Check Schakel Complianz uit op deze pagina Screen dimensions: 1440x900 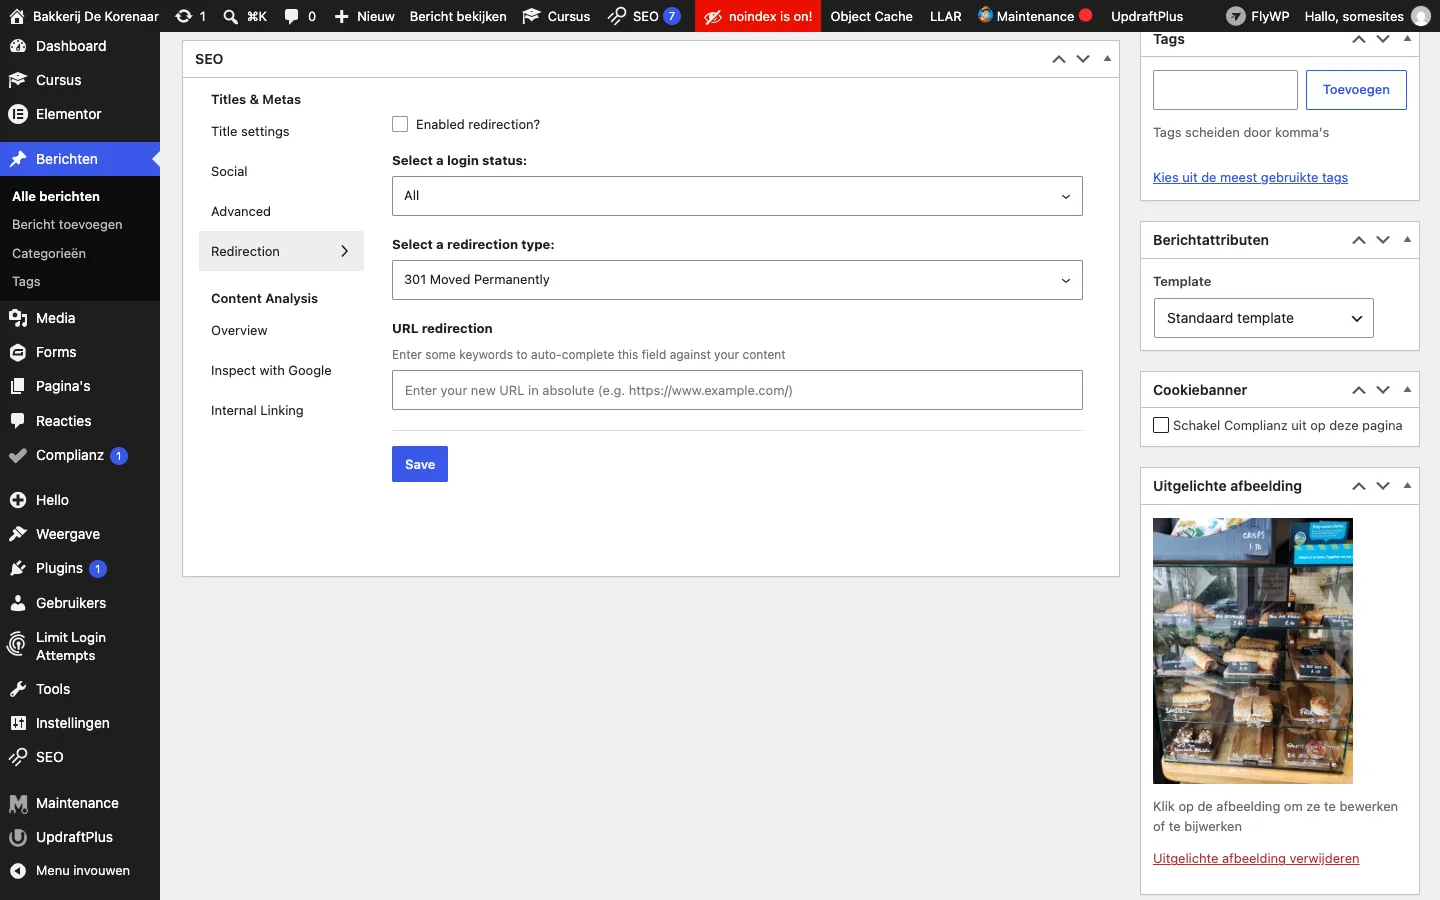pos(1161,425)
